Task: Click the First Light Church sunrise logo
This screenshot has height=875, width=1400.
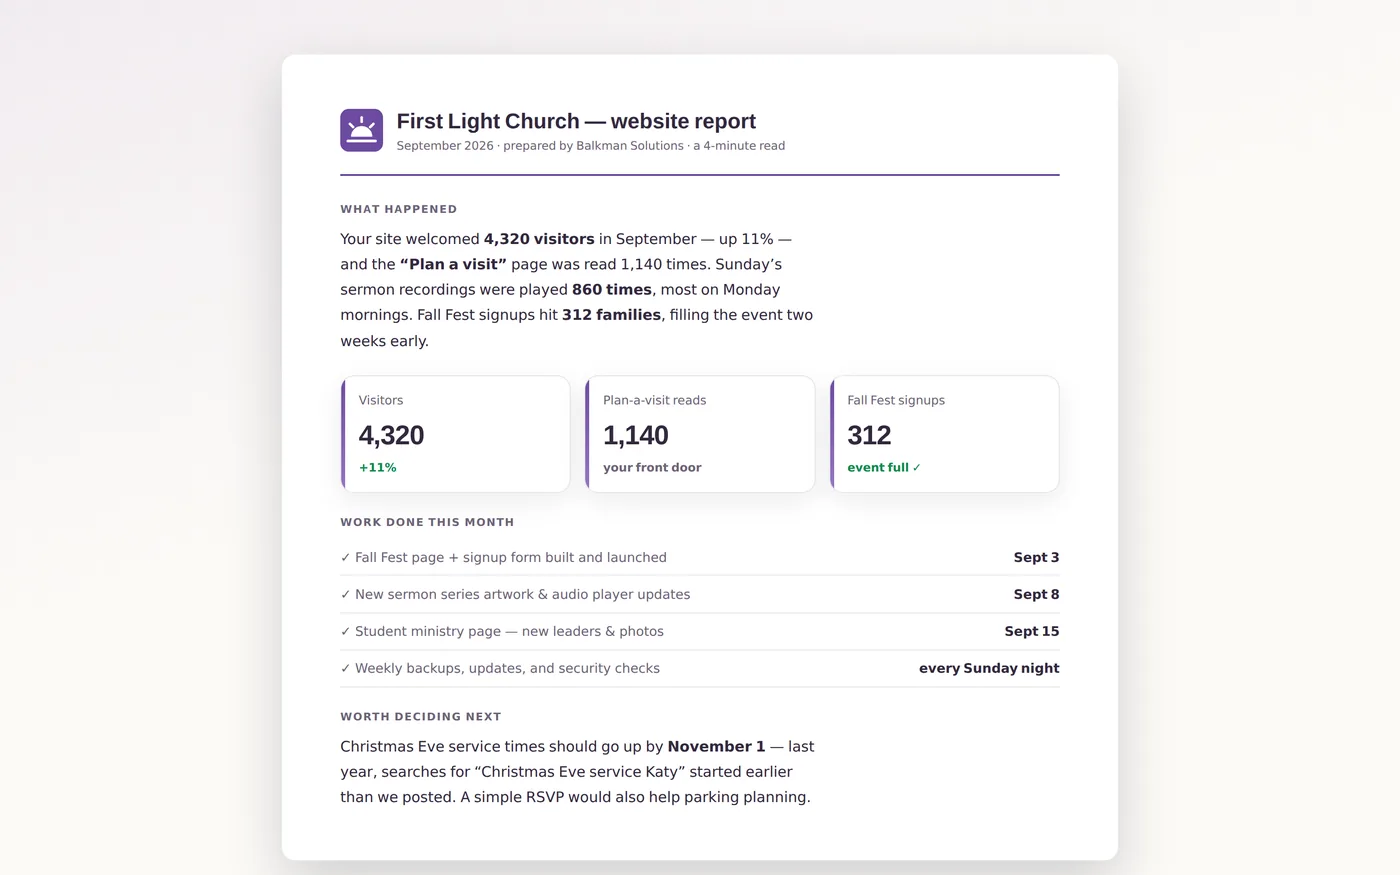Action: point(361,130)
